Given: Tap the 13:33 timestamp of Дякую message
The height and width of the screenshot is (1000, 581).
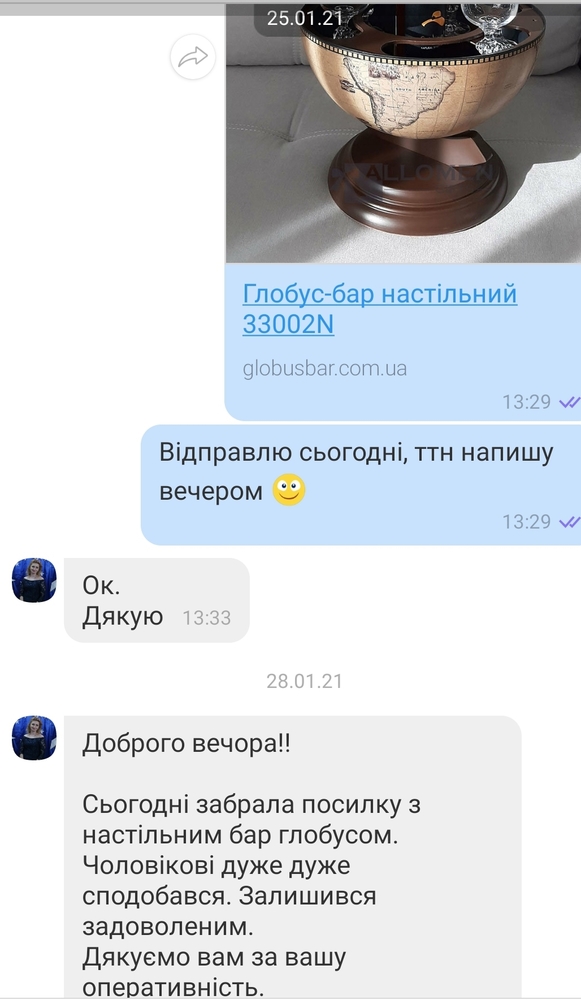Looking at the screenshot, I should coord(207,617).
